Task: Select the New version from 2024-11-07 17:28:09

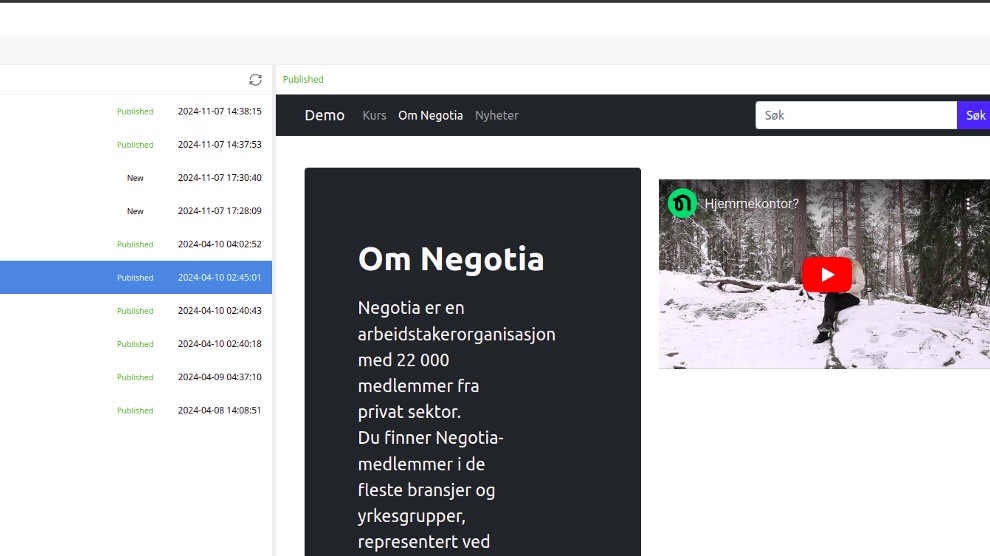Action: (x=136, y=211)
